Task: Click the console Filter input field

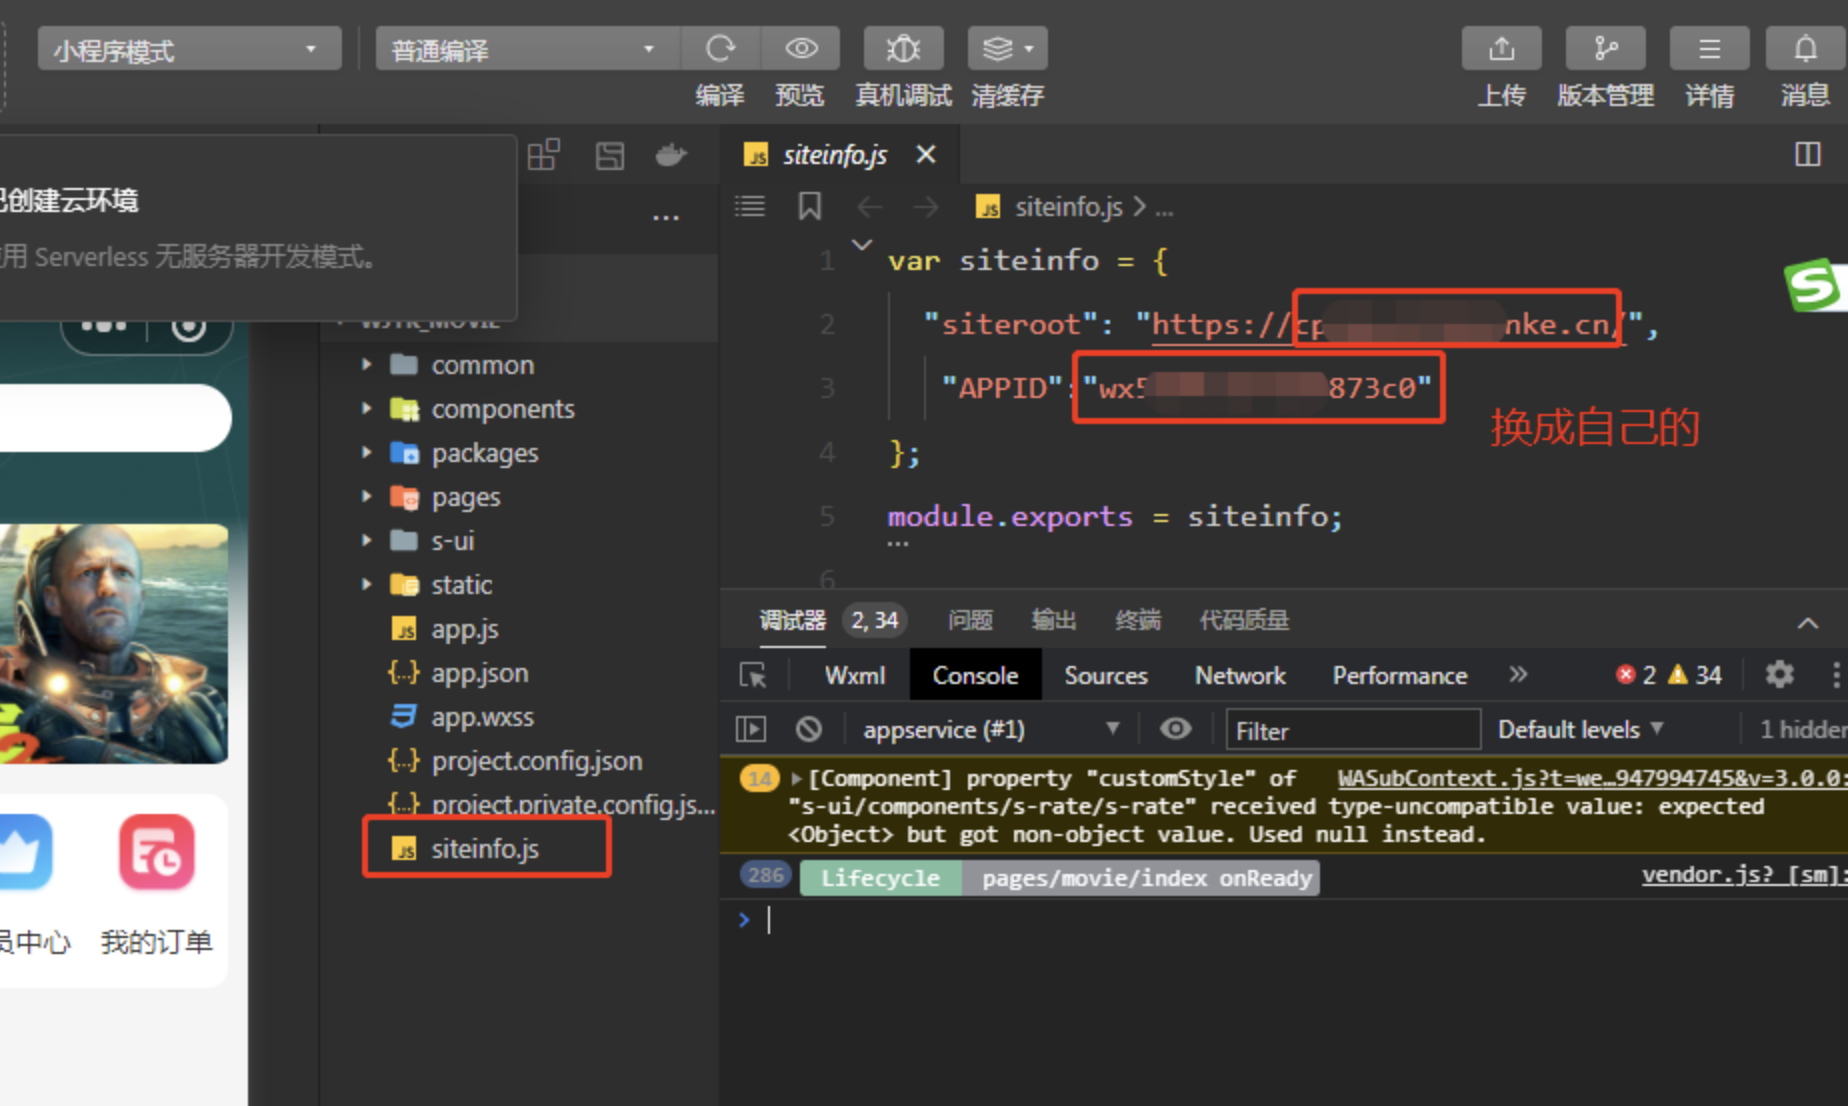Action: (1352, 731)
